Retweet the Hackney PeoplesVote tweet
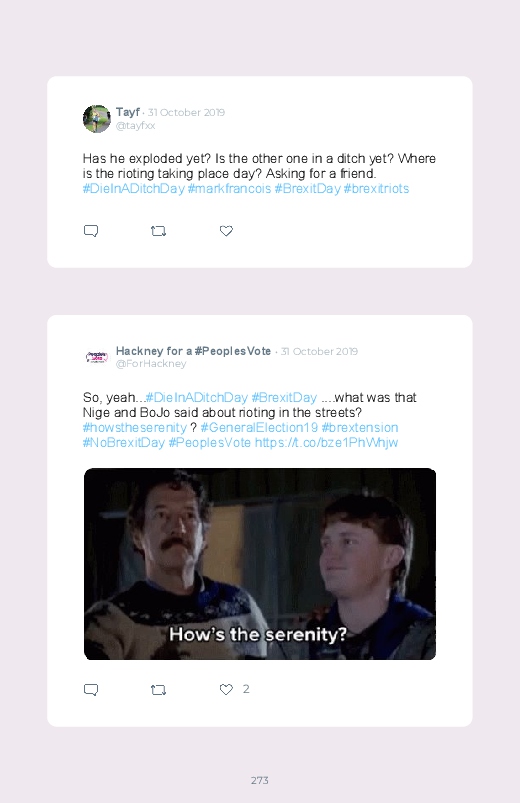The image size is (520, 803). (x=158, y=690)
